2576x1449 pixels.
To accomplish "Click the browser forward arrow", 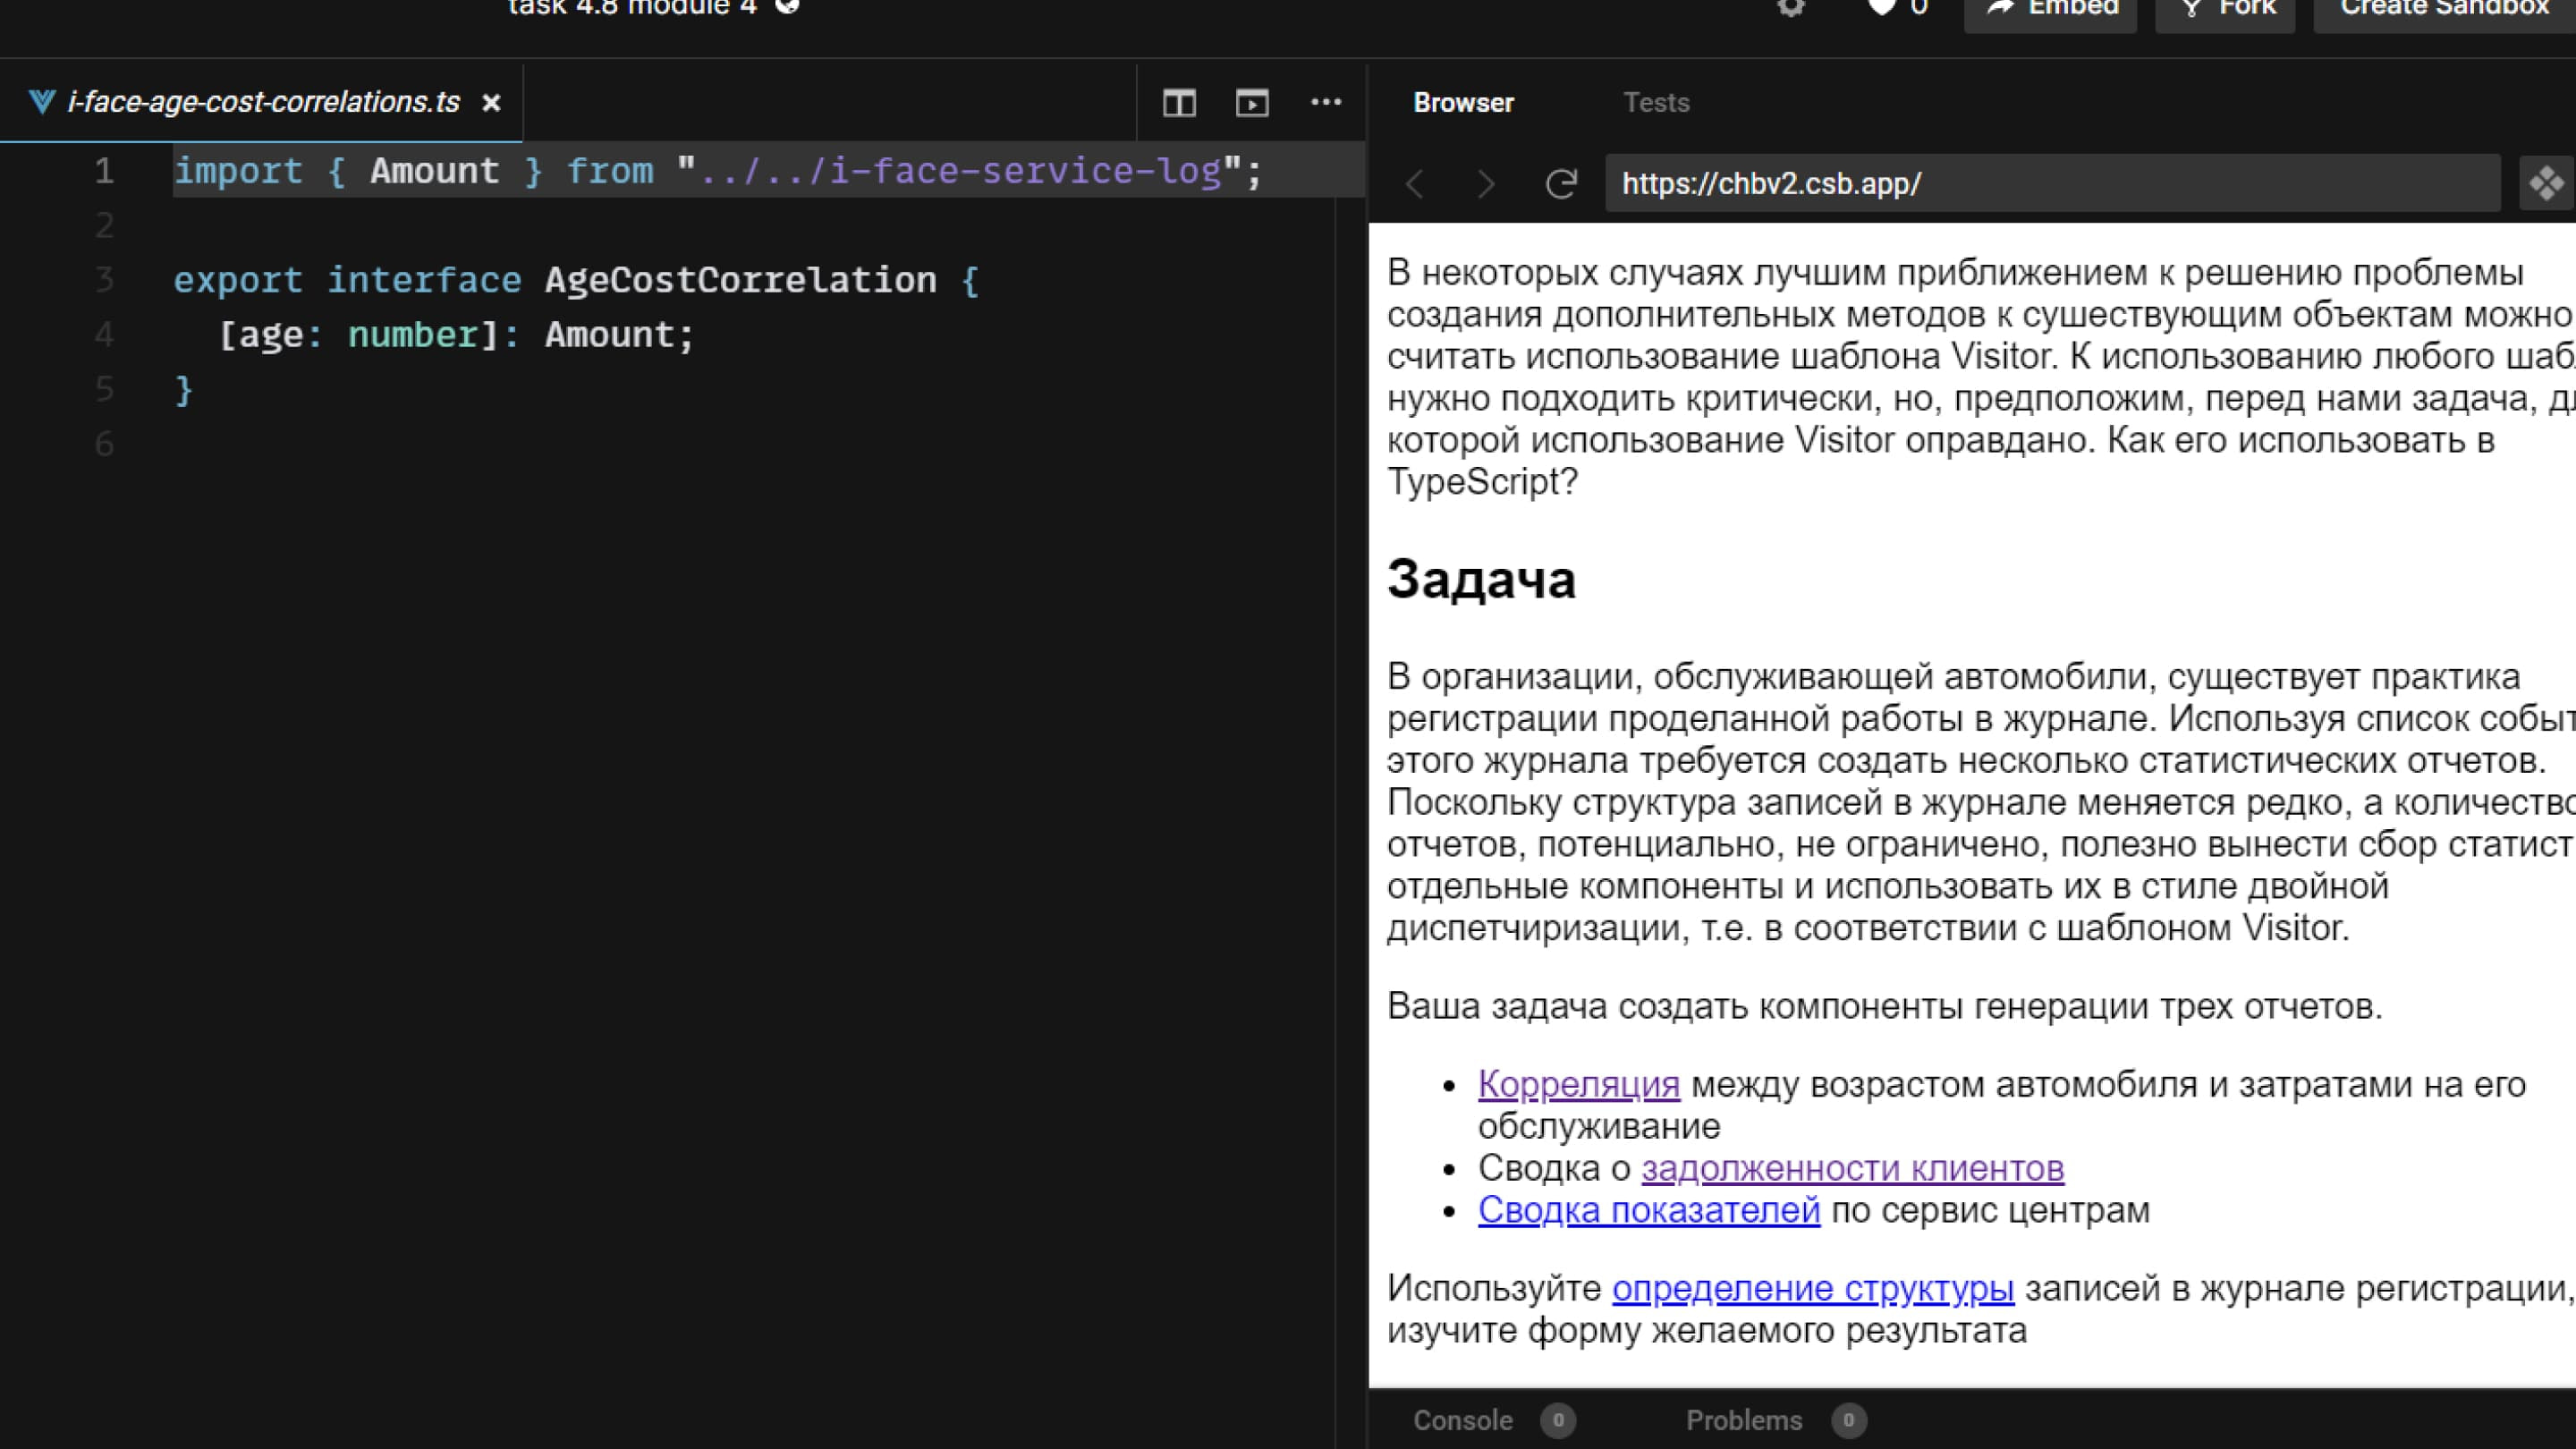I will click(x=1486, y=184).
